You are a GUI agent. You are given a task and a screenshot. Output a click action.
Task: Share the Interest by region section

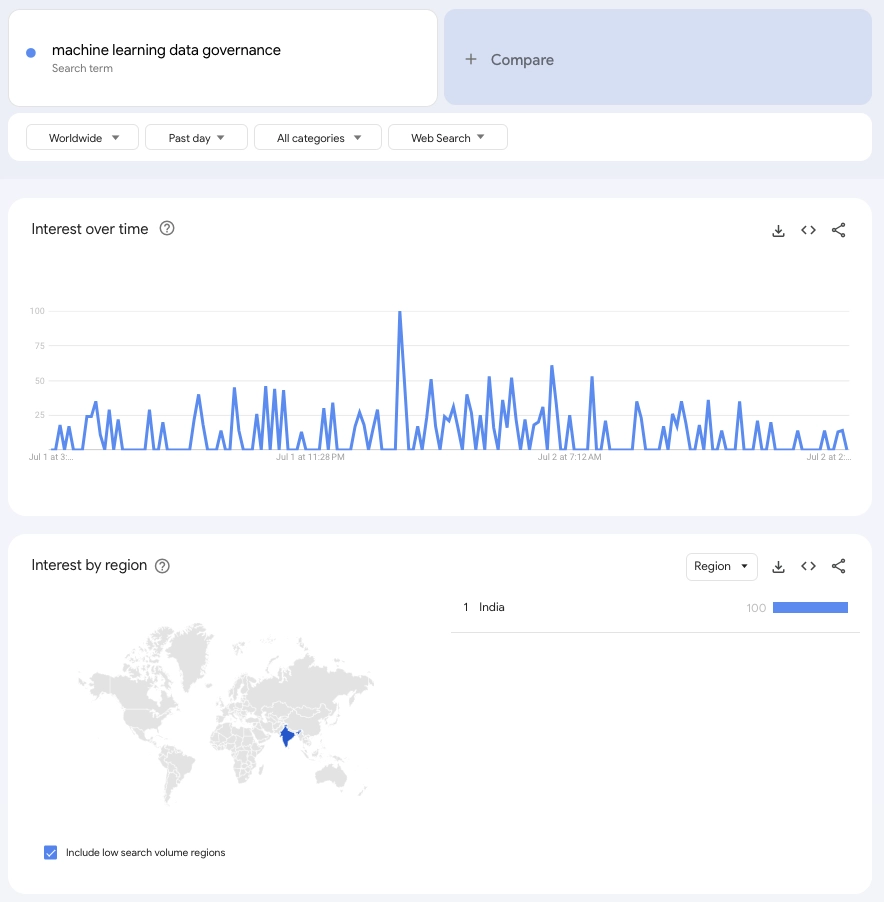click(x=839, y=566)
